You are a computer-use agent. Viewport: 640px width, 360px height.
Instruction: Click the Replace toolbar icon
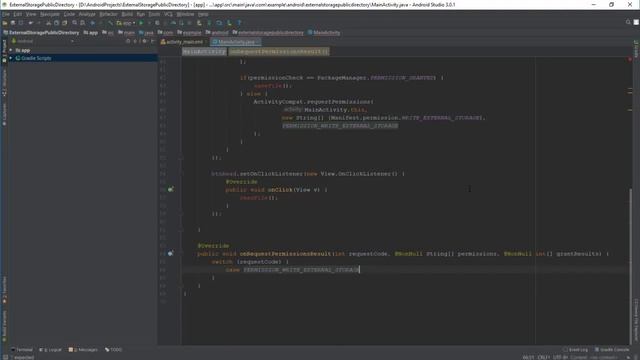(82, 23)
